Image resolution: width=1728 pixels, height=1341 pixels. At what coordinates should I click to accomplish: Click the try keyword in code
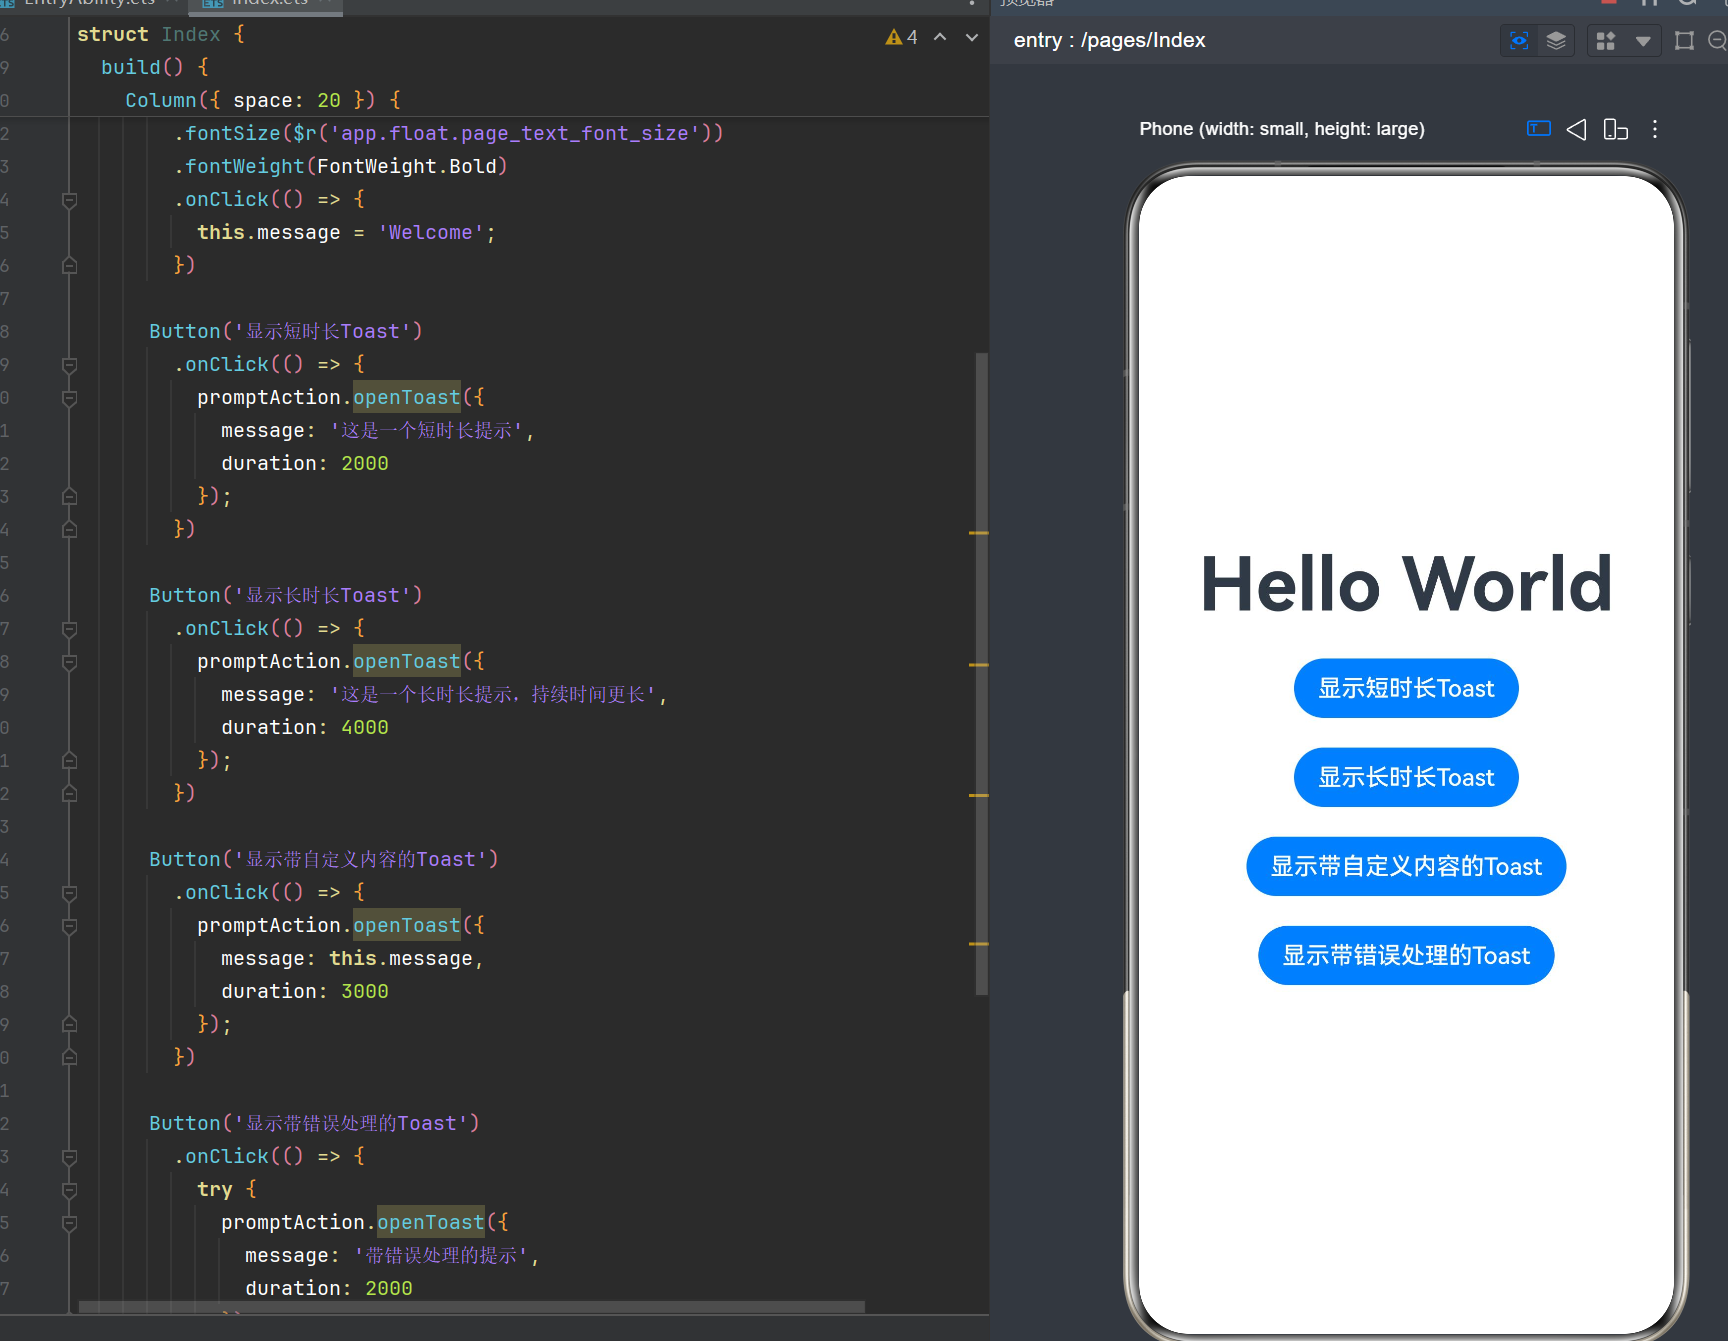[x=214, y=1189]
